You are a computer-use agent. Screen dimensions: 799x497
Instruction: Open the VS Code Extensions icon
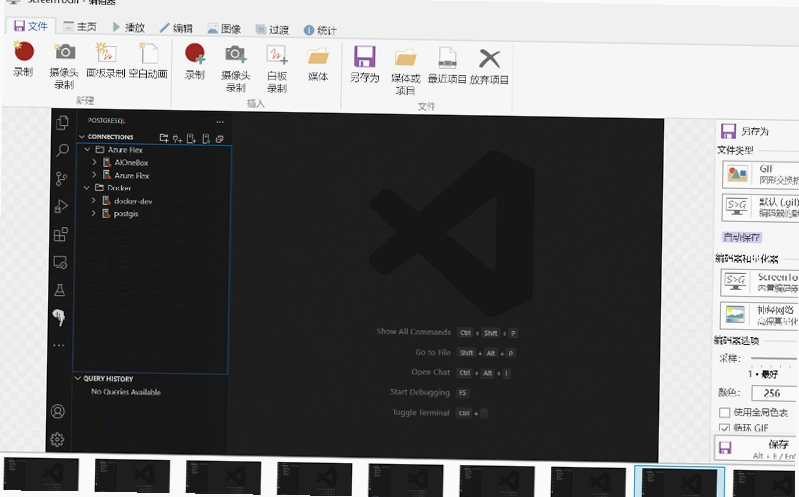[x=61, y=234]
